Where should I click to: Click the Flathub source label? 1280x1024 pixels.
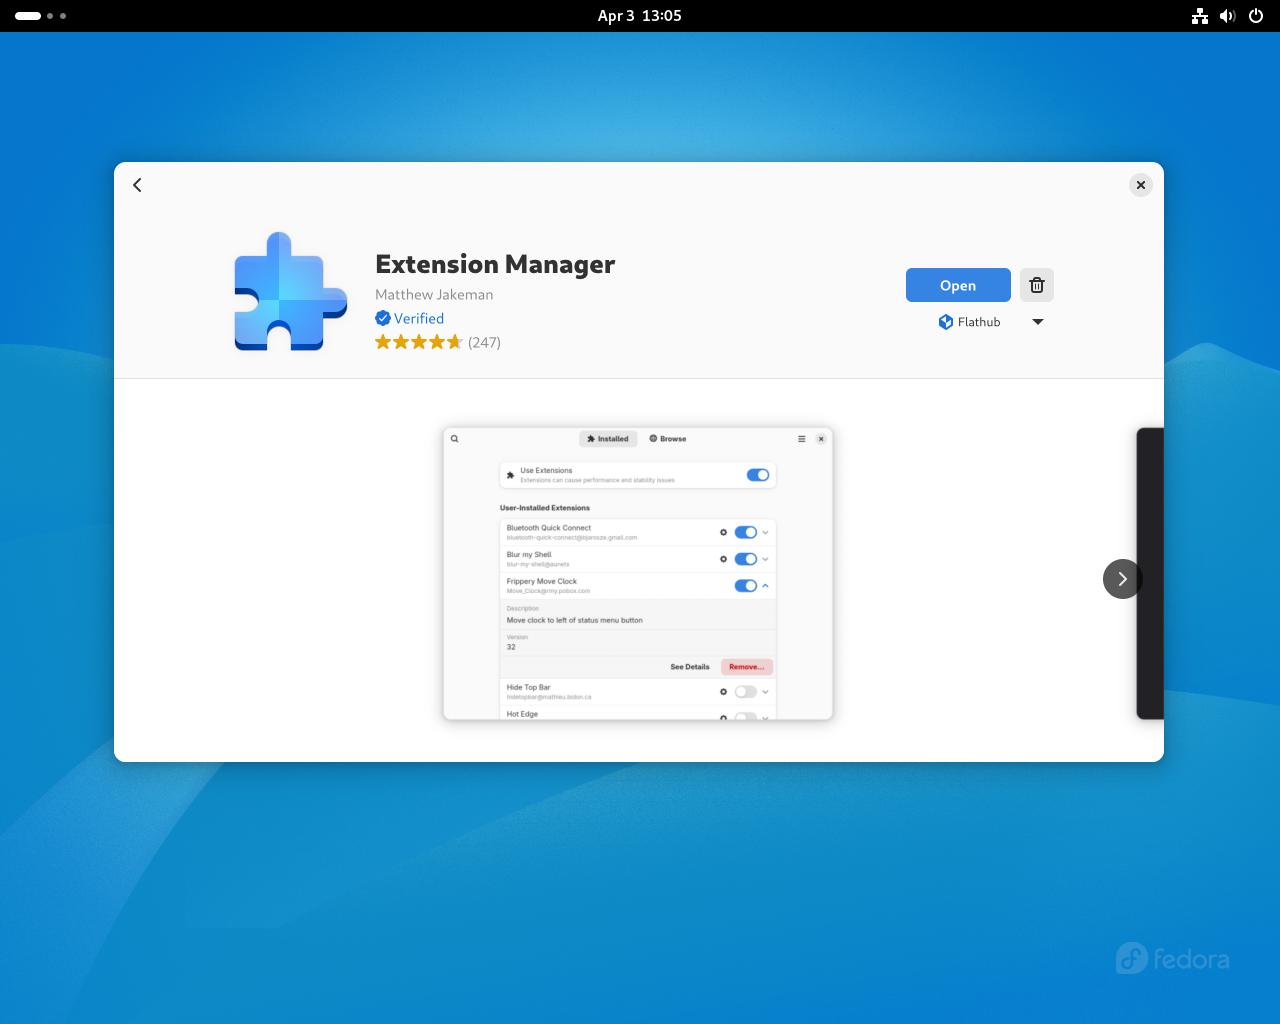(x=969, y=322)
